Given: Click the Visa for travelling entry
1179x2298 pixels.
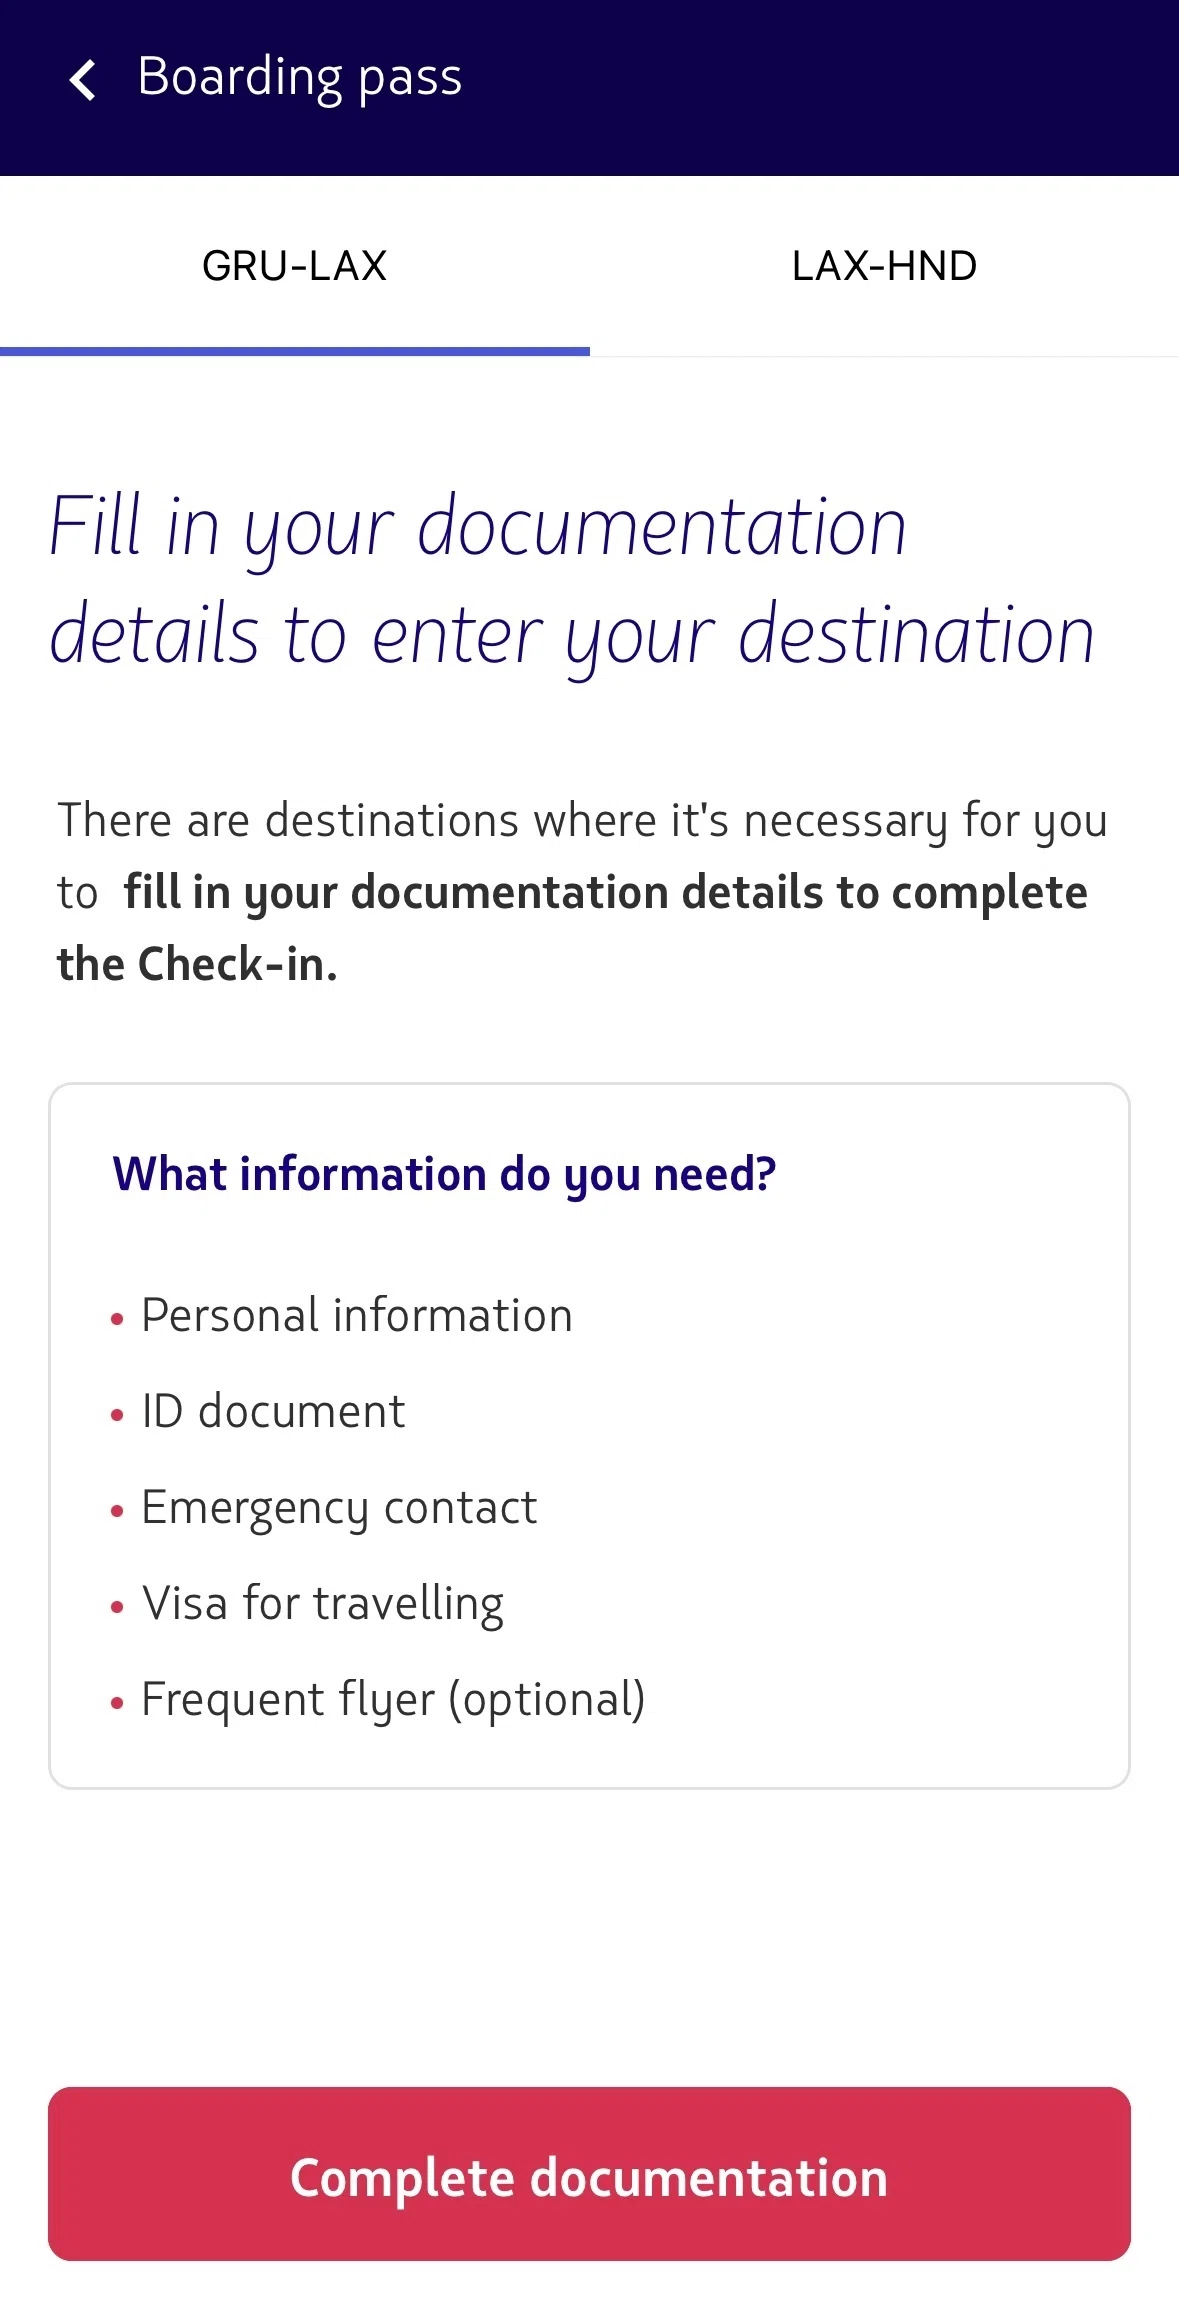Looking at the screenshot, I should pos(323,1604).
